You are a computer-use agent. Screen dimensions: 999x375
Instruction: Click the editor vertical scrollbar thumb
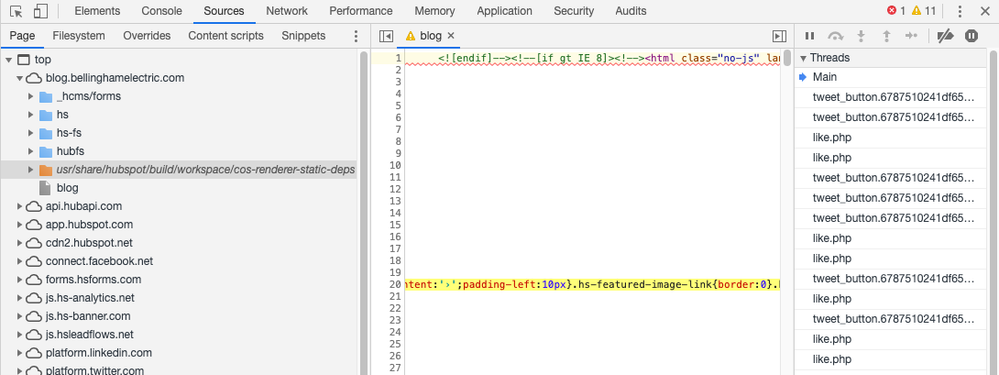[x=787, y=58]
